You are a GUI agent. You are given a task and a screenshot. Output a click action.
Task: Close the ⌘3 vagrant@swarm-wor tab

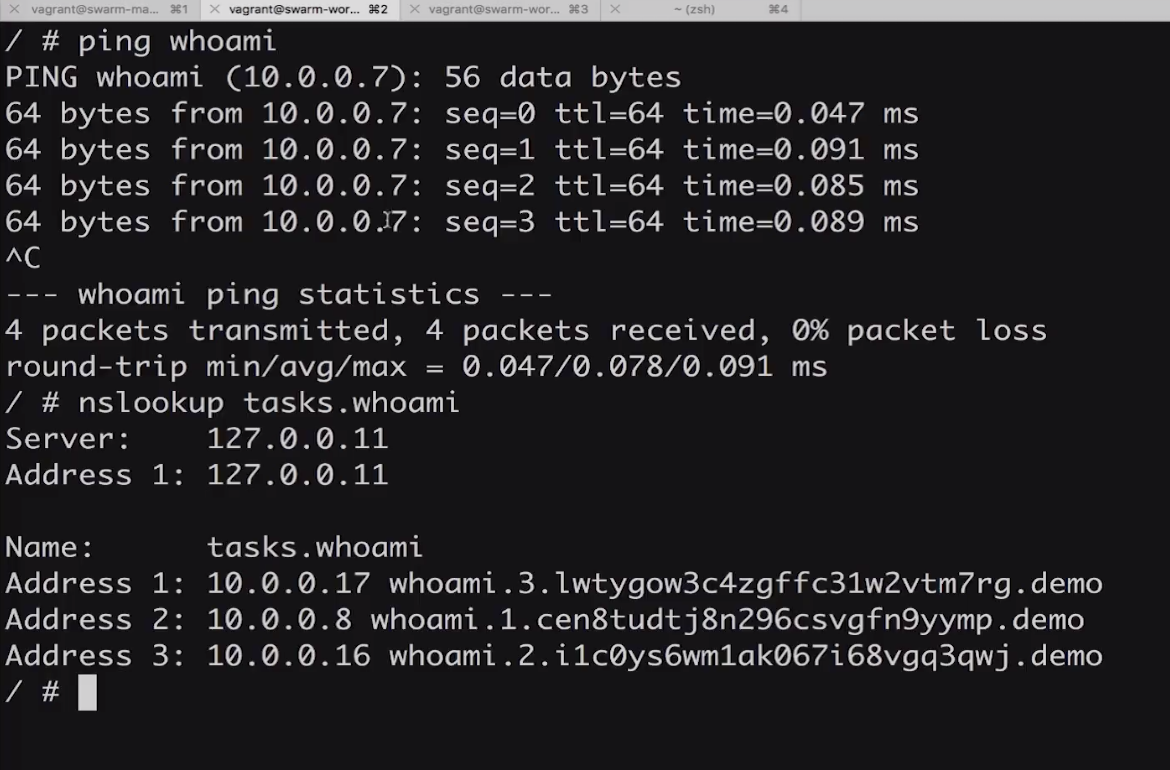click(414, 9)
